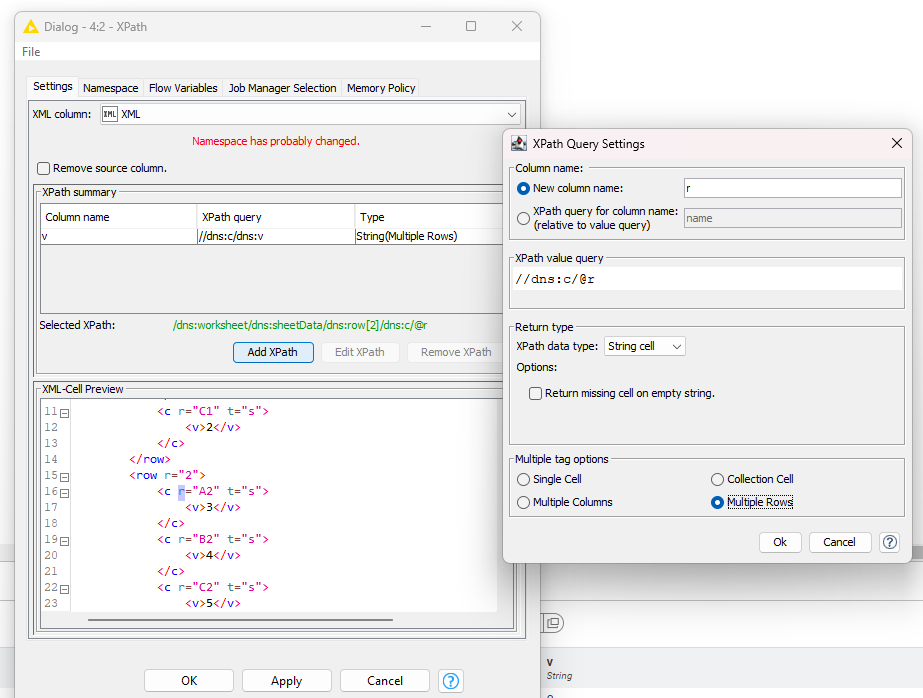923x698 pixels.
Task: Choose Collection Cell tag option
Action: [x=717, y=480]
